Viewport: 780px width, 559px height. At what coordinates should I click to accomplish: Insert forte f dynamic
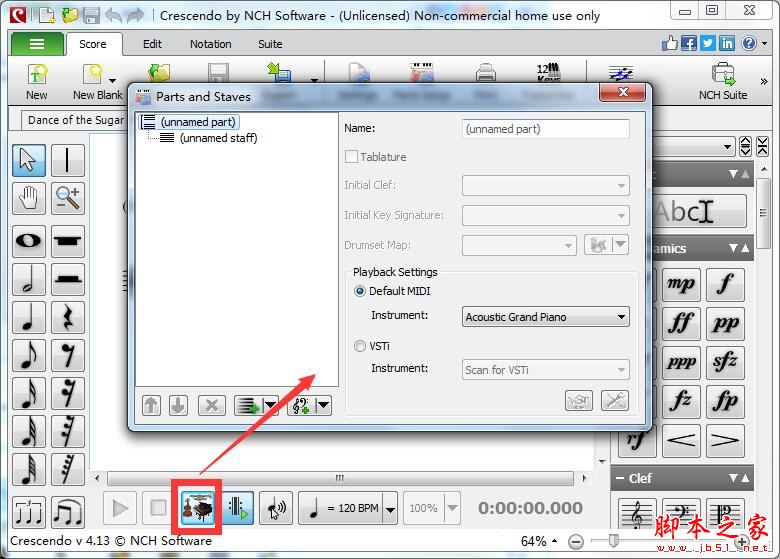[x=725, y=284]
